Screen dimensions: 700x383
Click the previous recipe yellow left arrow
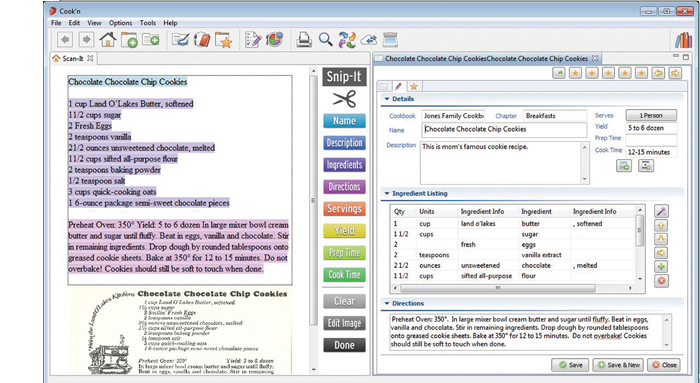[658, 73]
